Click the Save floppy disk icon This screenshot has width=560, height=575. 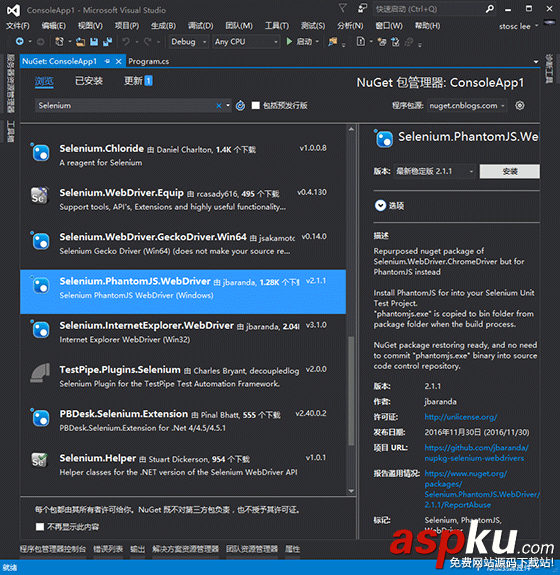click(94, 42)
